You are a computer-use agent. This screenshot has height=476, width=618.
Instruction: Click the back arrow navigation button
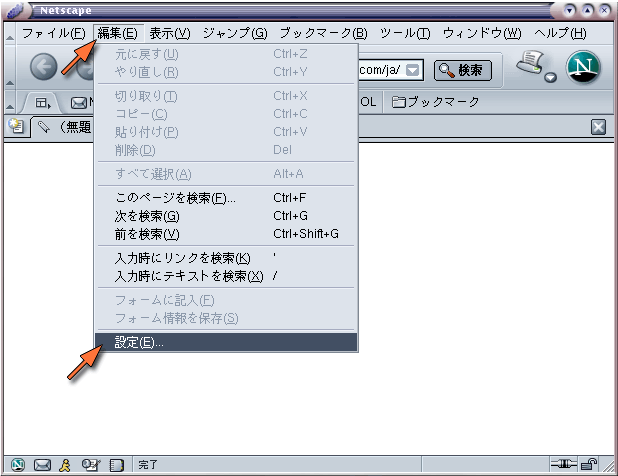click(44, 67)
